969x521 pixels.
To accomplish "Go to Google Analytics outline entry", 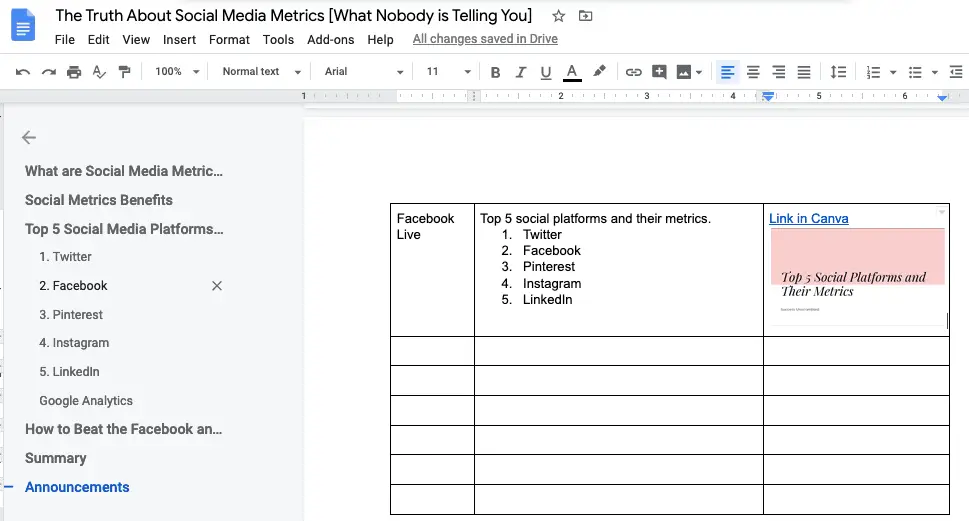I will (86, 401).
